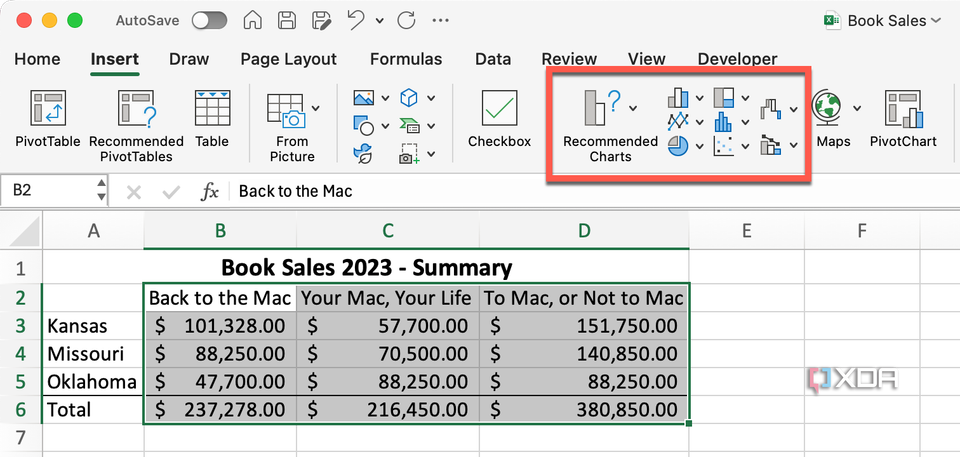Select row 7 header
The image size is (960, 457).
(21, 437)
